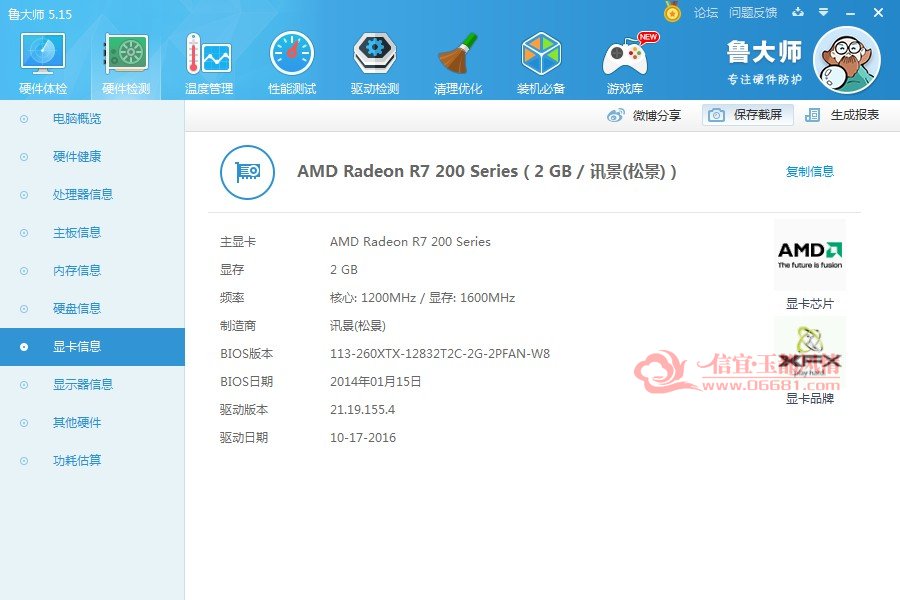The height and width of the screenshot is (600, 900).
Task: Open 驱动检测 driver detection
Action: 375,54
